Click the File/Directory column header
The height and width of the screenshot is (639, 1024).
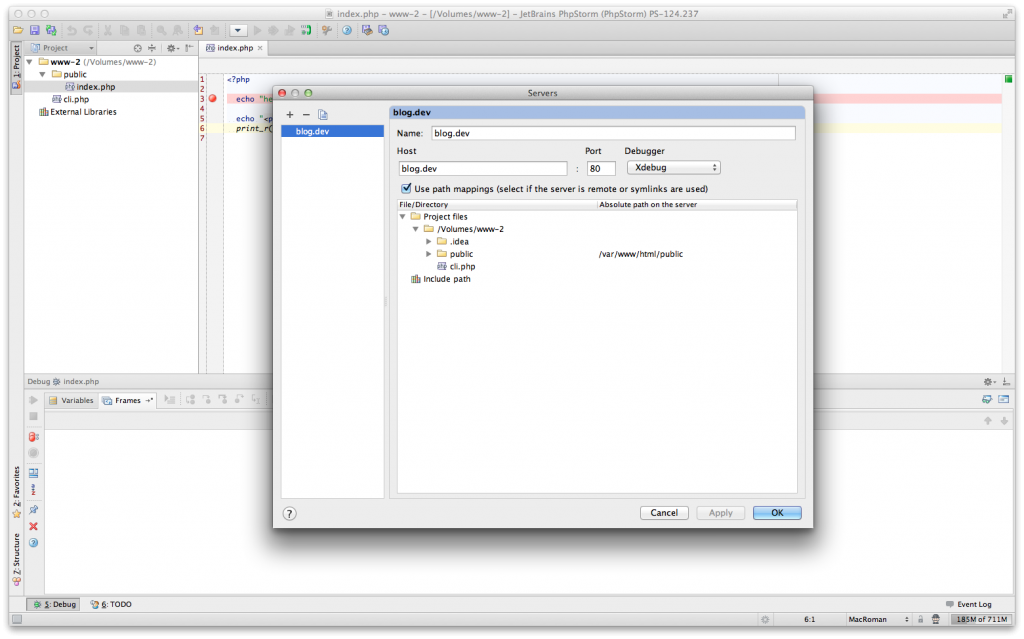[497, 205]
